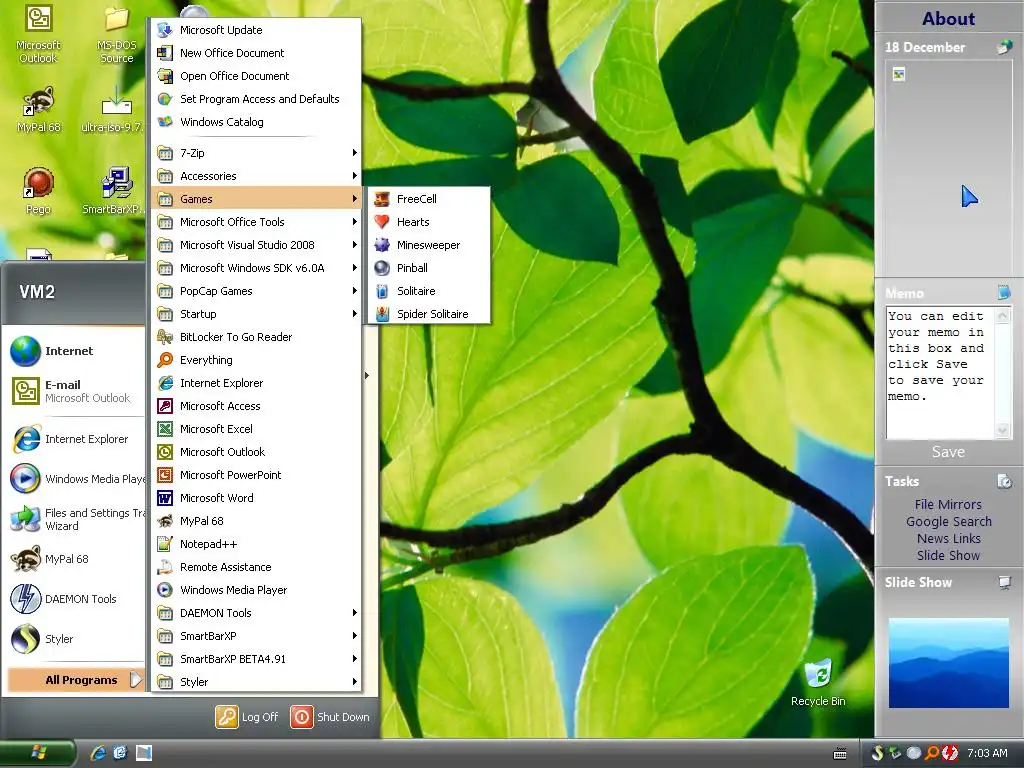Image resolution: width=1024 pixels, height=768 pixels.
Task: Open Windows Media Player in recent list
Action: (x=73, y=479)
